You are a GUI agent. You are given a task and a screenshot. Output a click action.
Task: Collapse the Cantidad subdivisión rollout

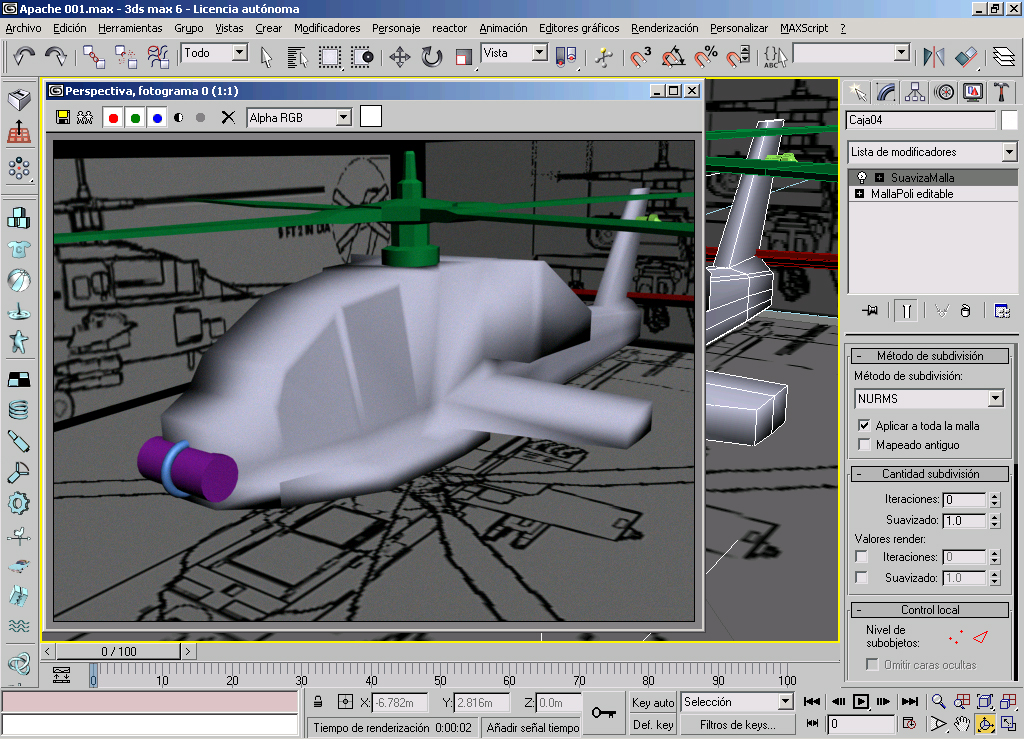930,474
